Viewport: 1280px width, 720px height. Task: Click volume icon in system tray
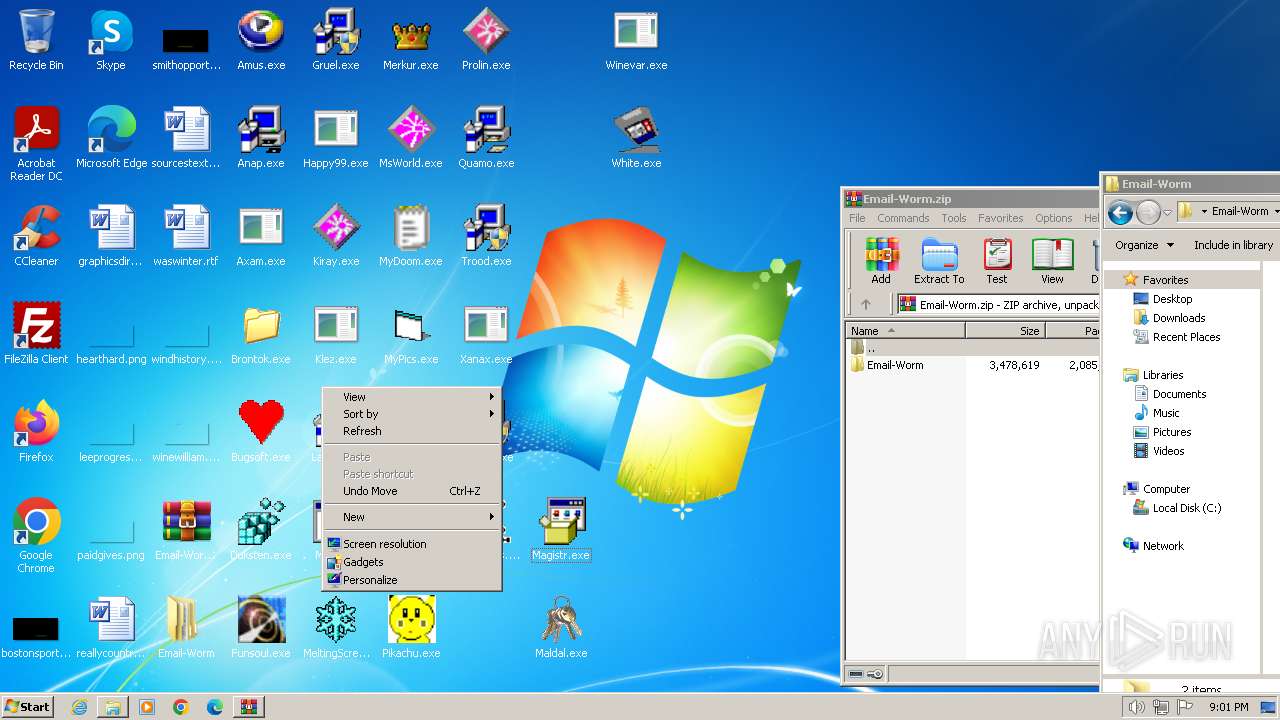(1137, 707)
